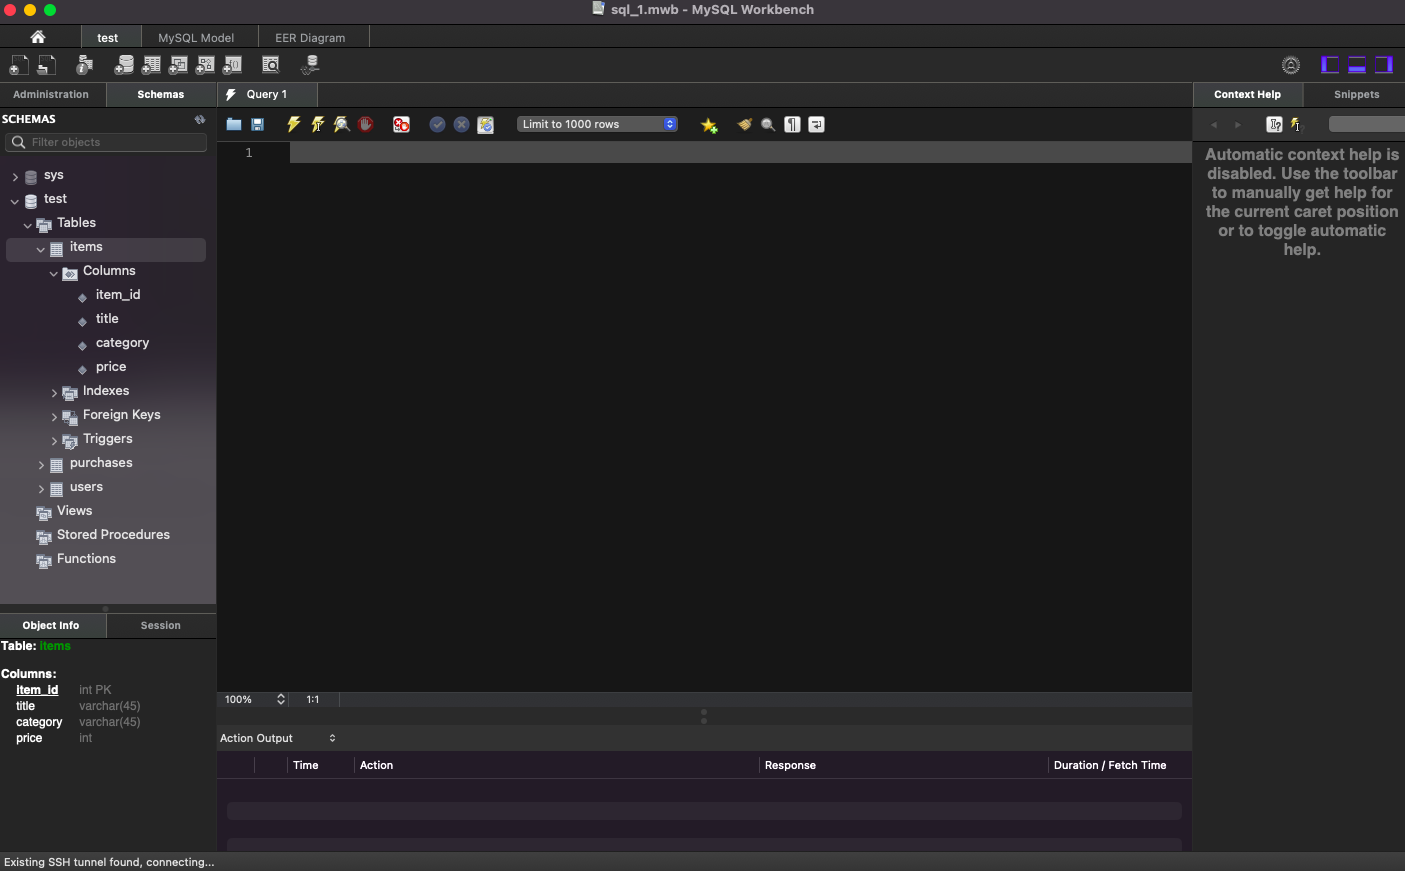Save the script to a file

point(257,125)
